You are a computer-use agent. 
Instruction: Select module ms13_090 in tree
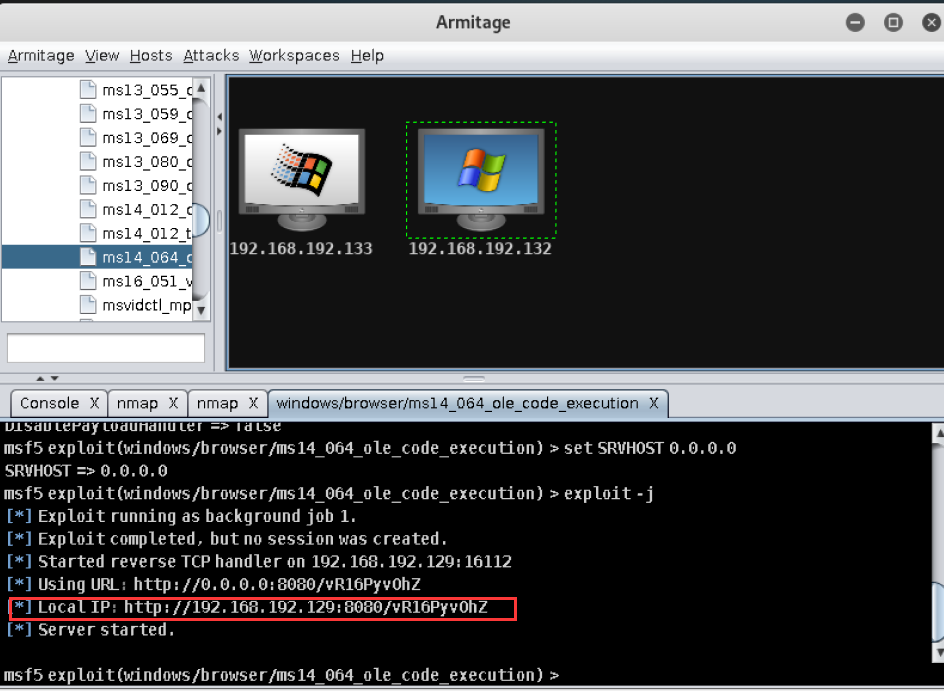click(x=147, y=185)
